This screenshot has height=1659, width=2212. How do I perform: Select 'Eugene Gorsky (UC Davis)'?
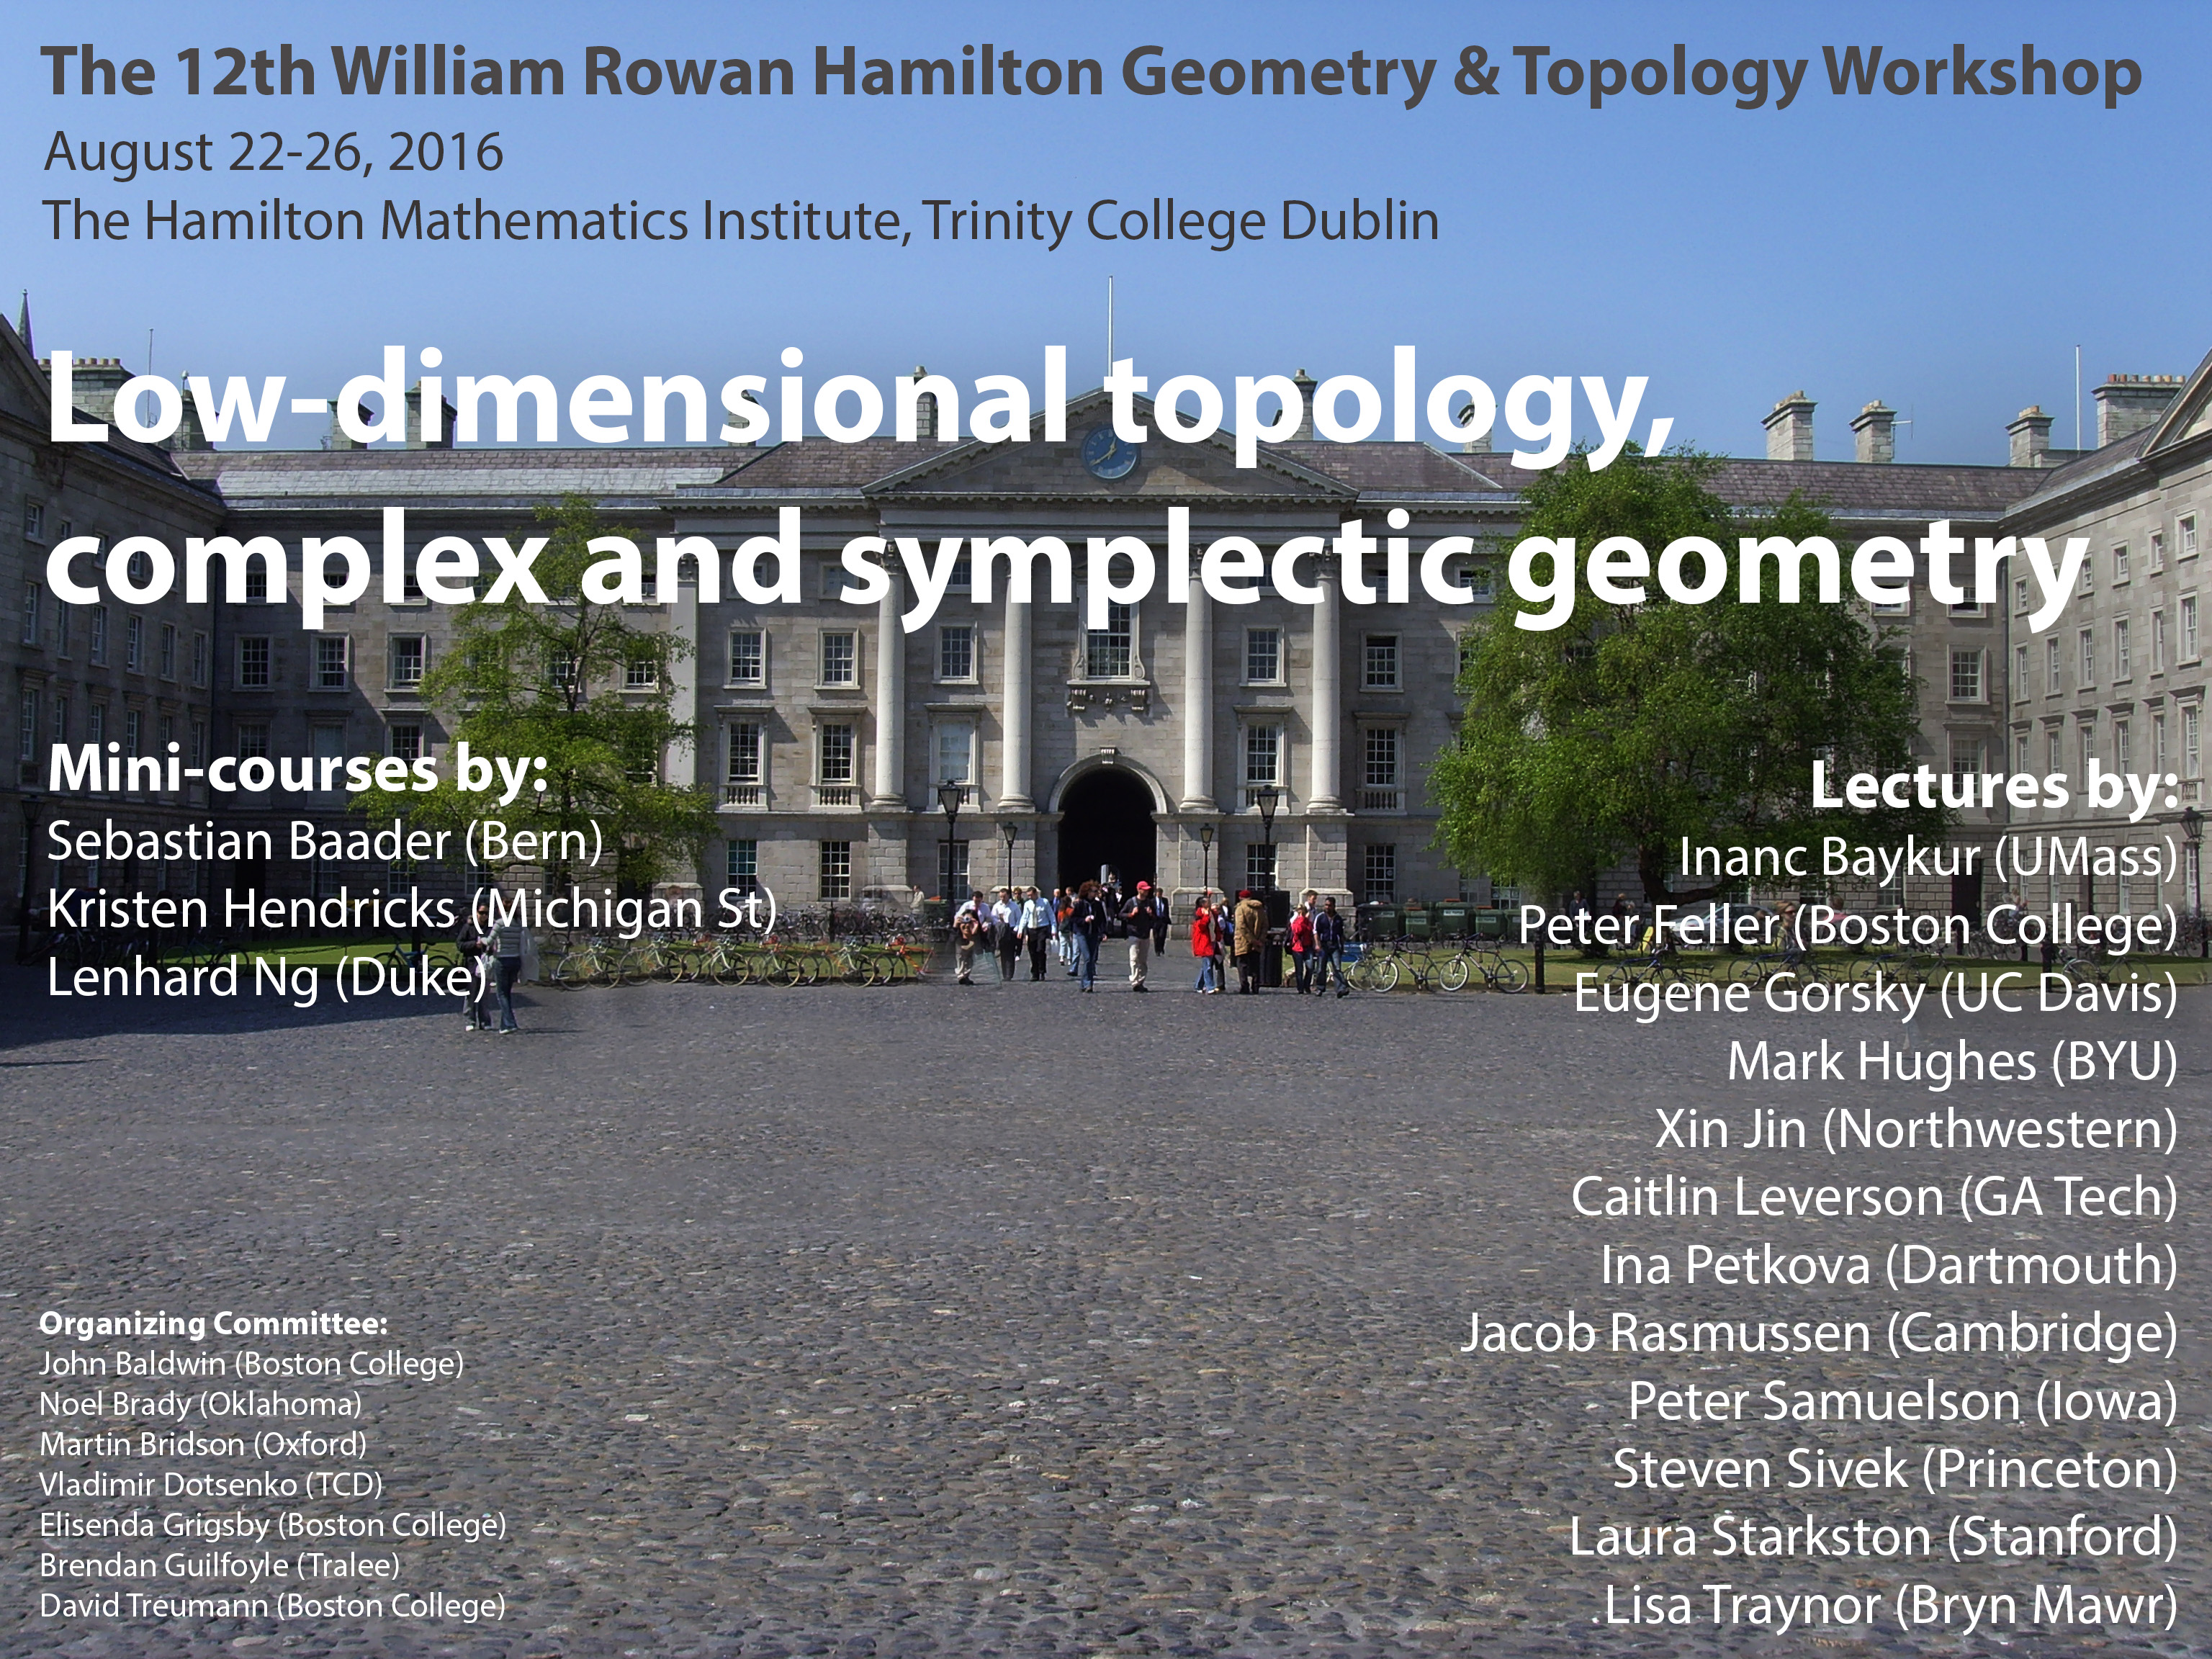point(1875,994)
